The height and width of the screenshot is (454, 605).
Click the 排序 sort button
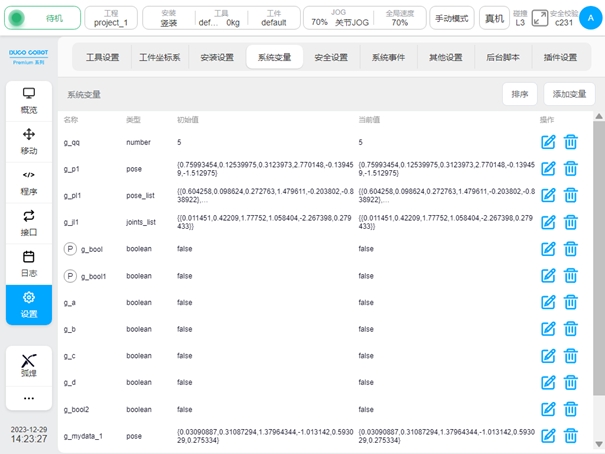(x=519, y=94)
